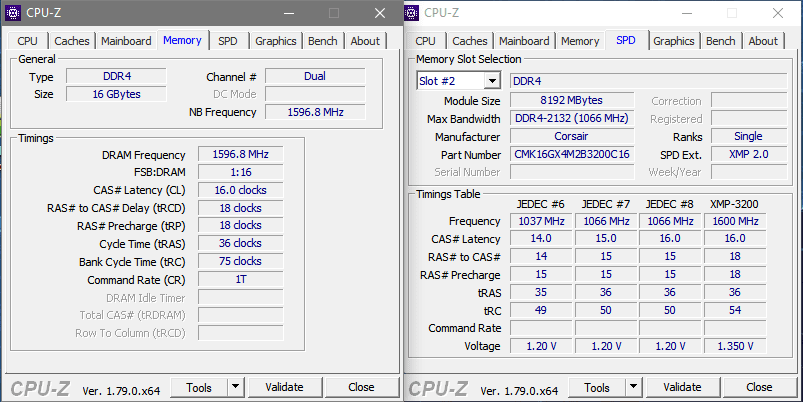Viewport: 803px width, 402px height.
Task: Click the FSB:DRAM ratio value 1:16
Action: tap(241, 172)
